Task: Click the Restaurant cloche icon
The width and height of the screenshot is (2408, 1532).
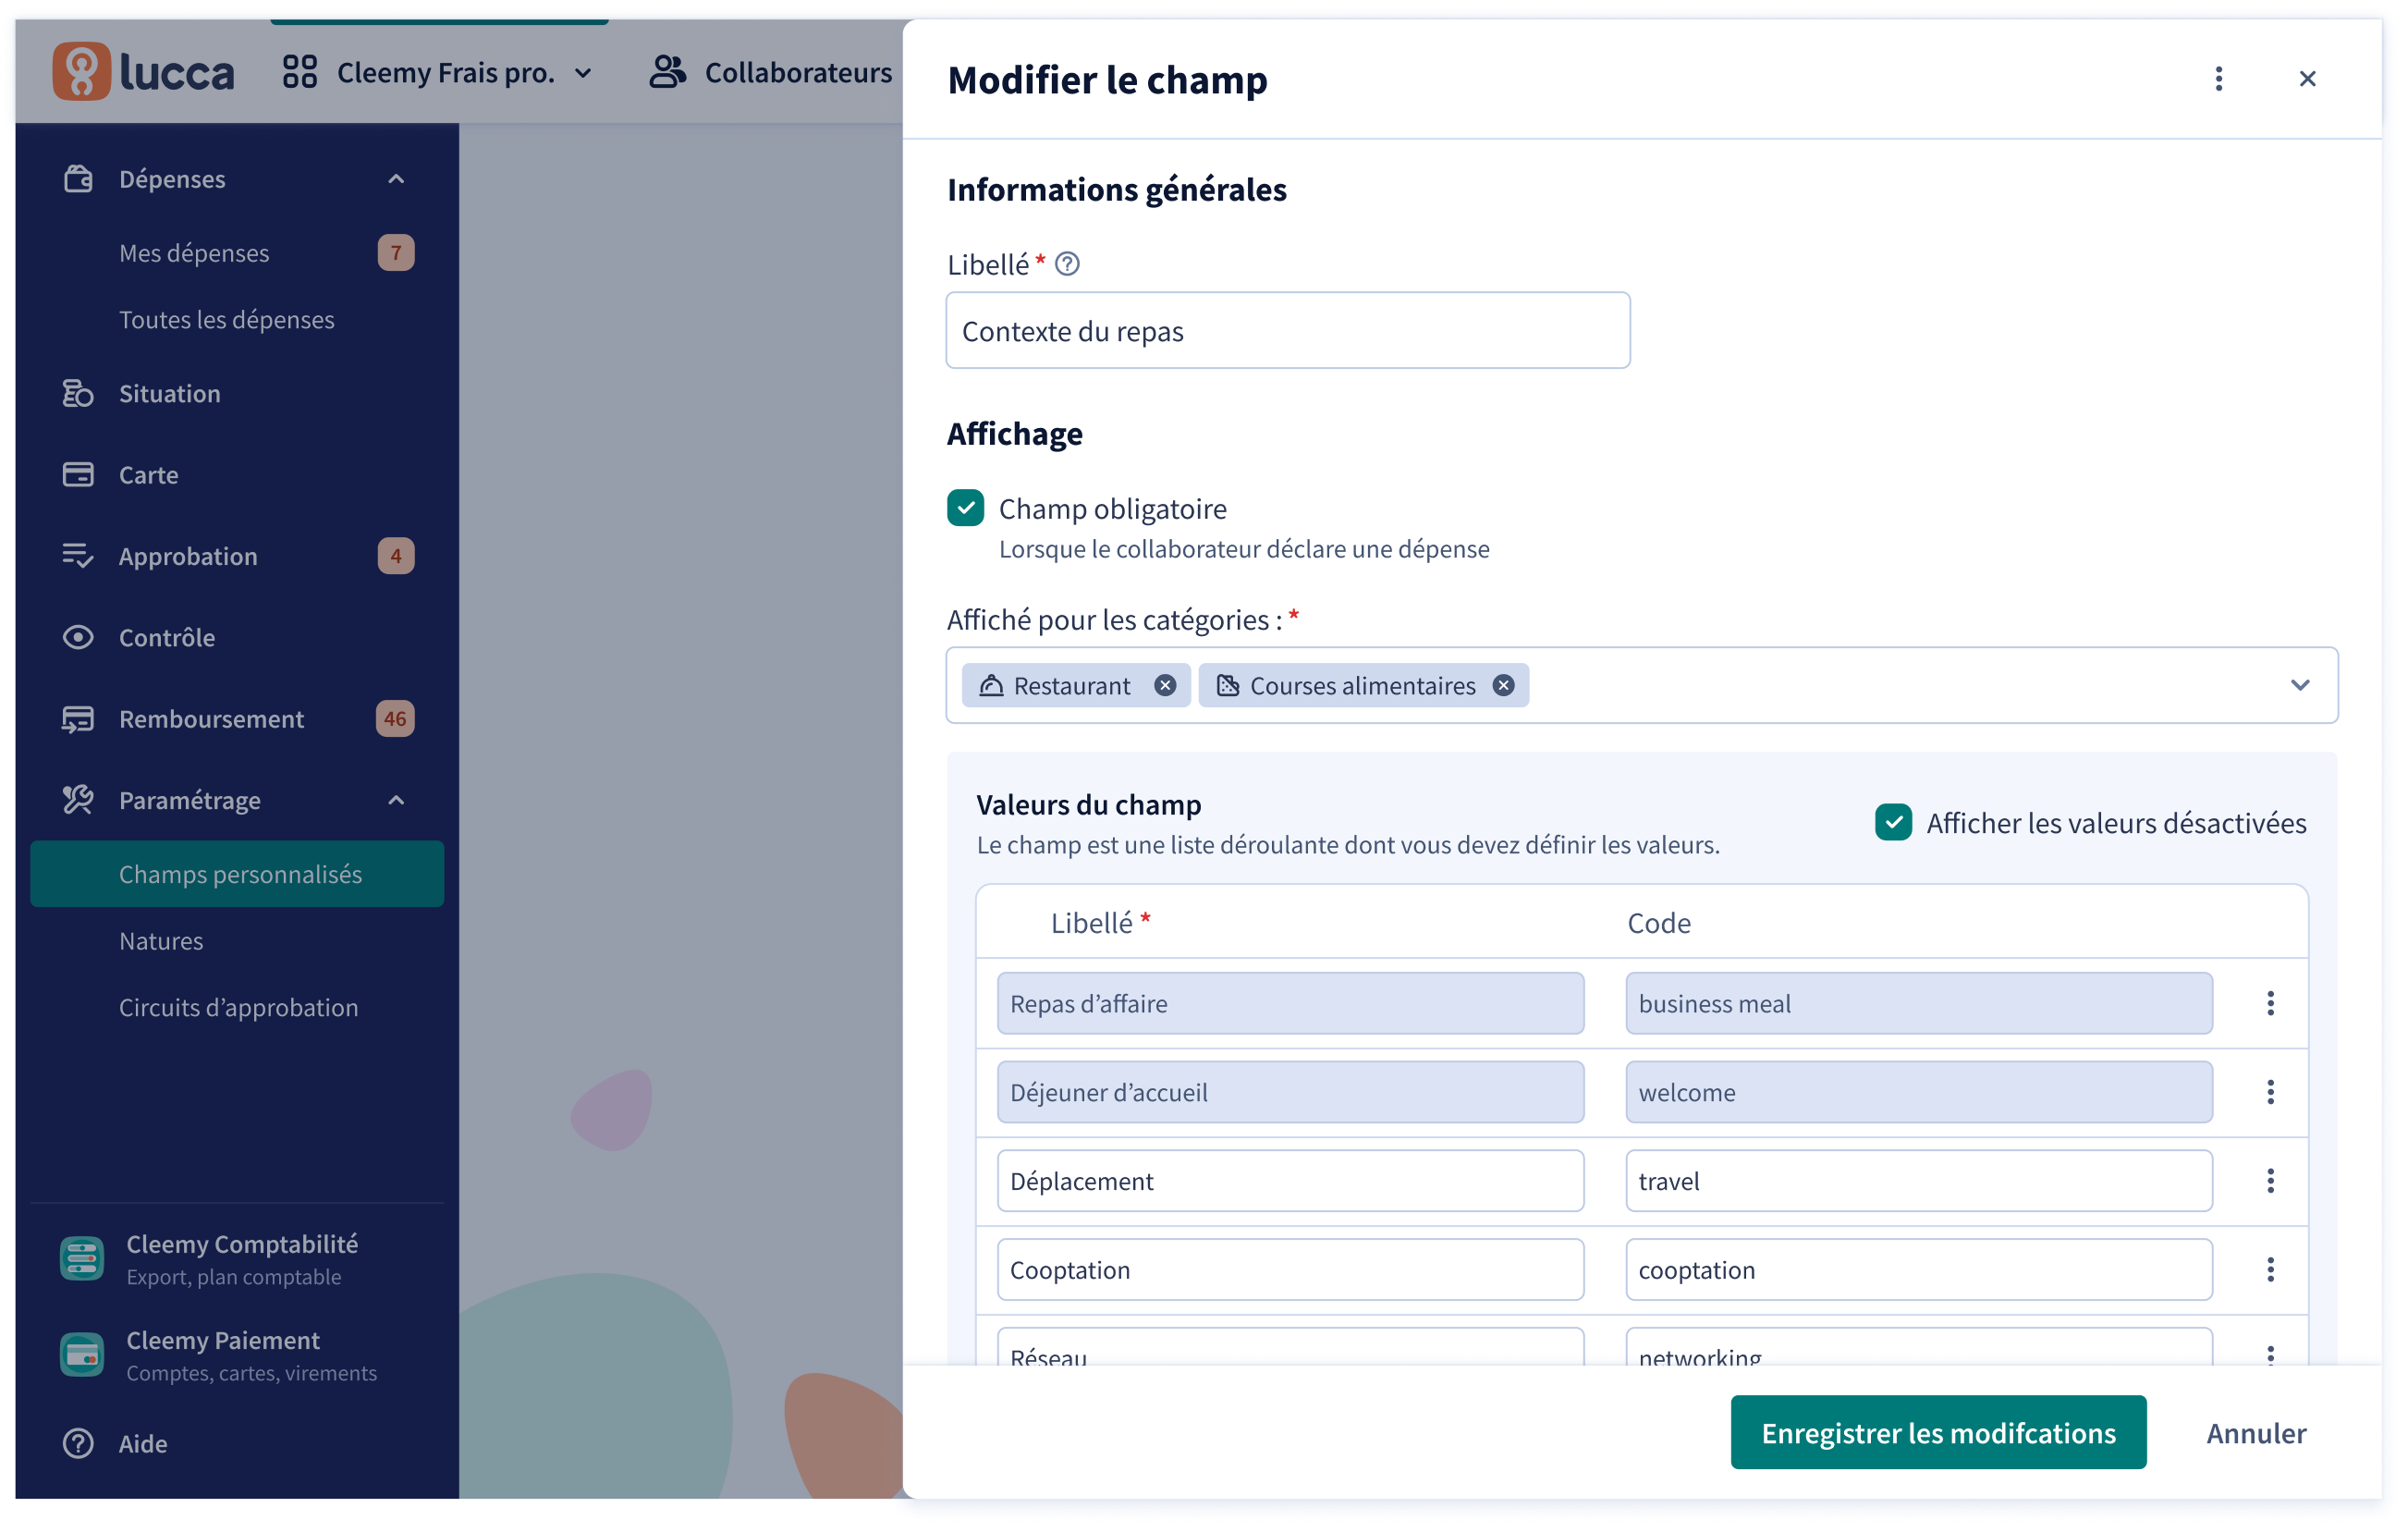Action: [x=991, y=685]
